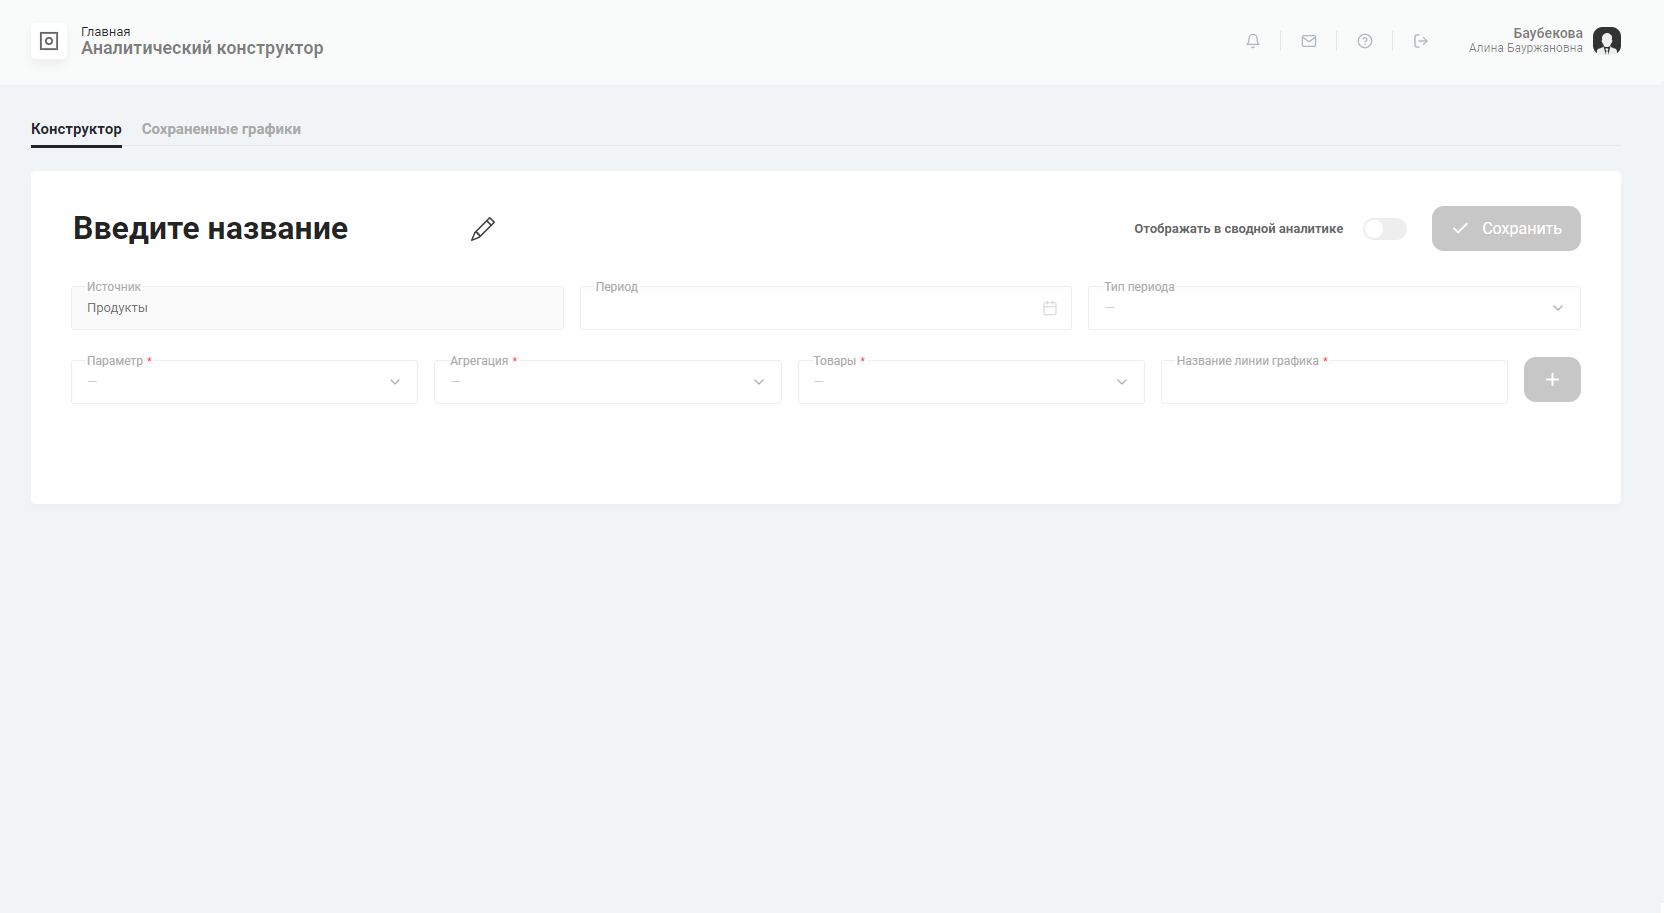
Task: Click the pencil icon to edit title
Action: point(483,229)
